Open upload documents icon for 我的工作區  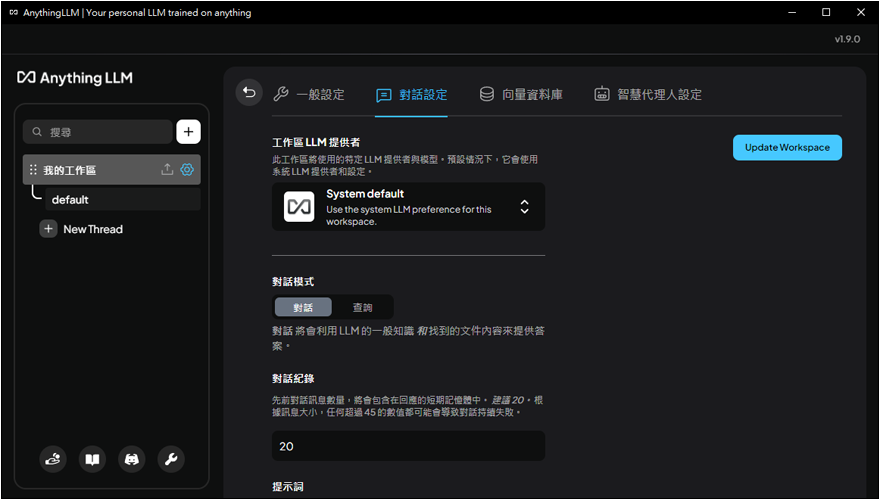pos(167,170)
